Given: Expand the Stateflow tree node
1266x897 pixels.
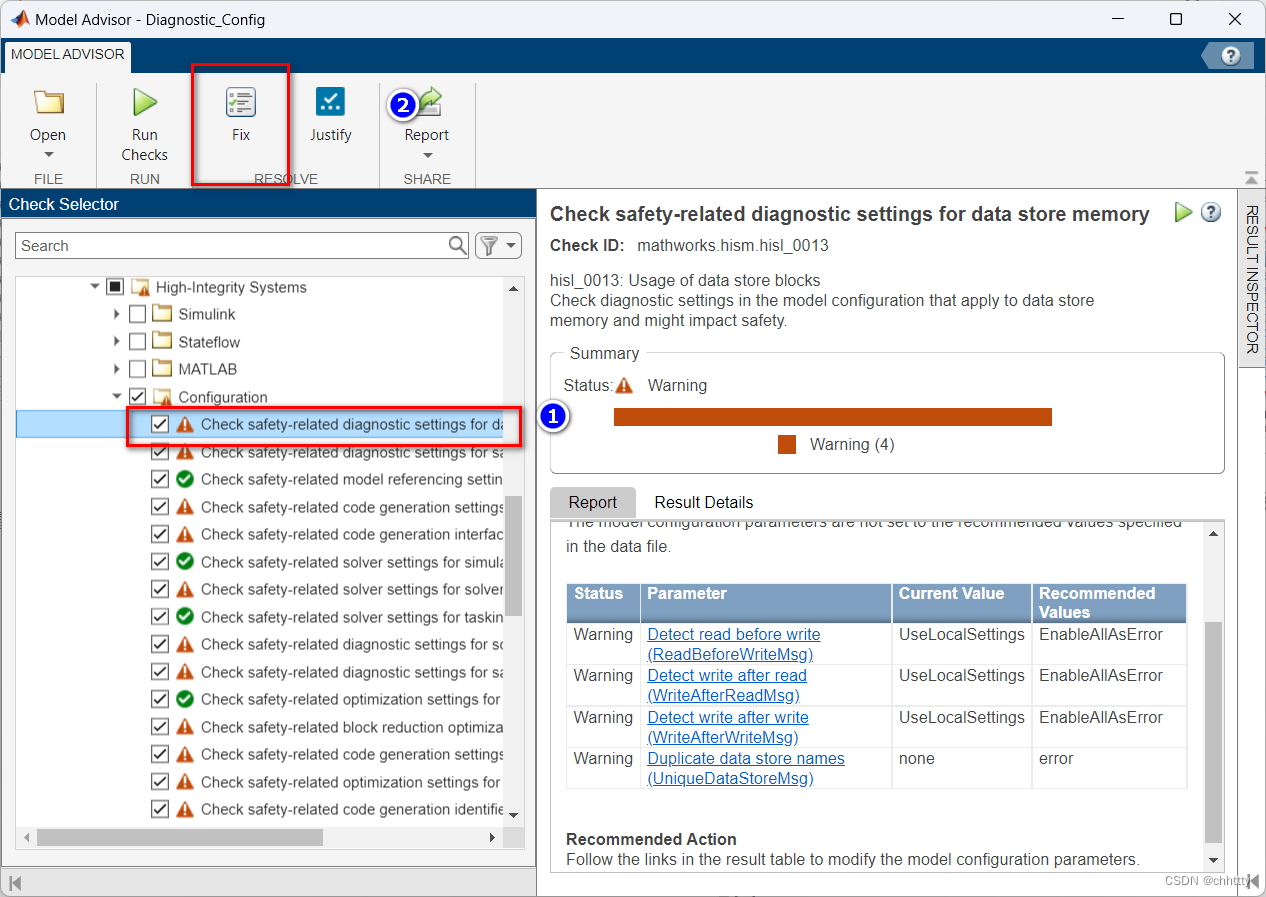Looking at the screenshot, I should coord(118,342).
